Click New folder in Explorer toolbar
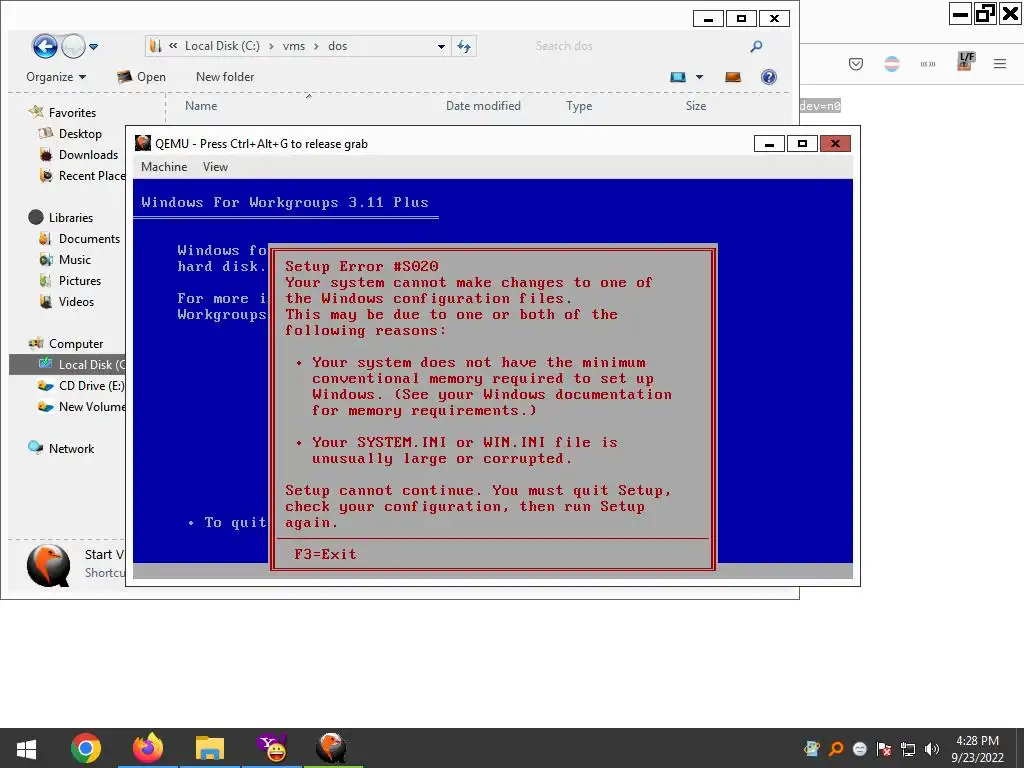Viewport: 1024px width, 768px height. click(x=225, y=77)
